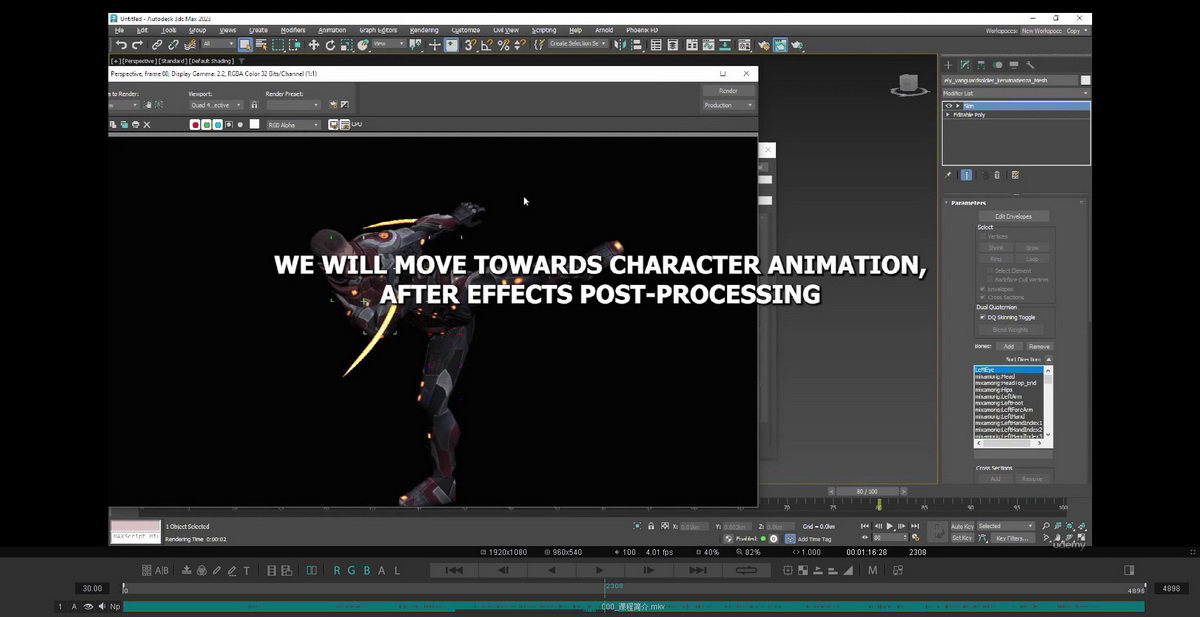This screenshot has height=617, width=1200.
Task: Open the Viewport dropdown in render window
Action: [x=216, y=105]
